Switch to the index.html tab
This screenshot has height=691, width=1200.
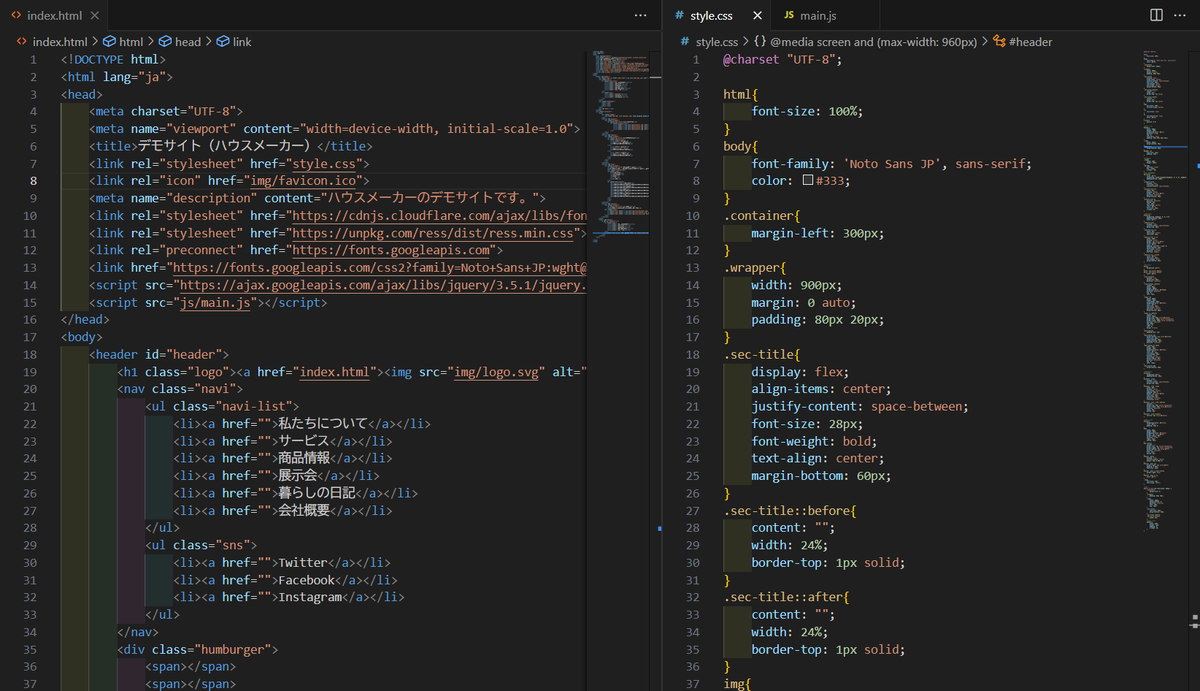point(55,16)
